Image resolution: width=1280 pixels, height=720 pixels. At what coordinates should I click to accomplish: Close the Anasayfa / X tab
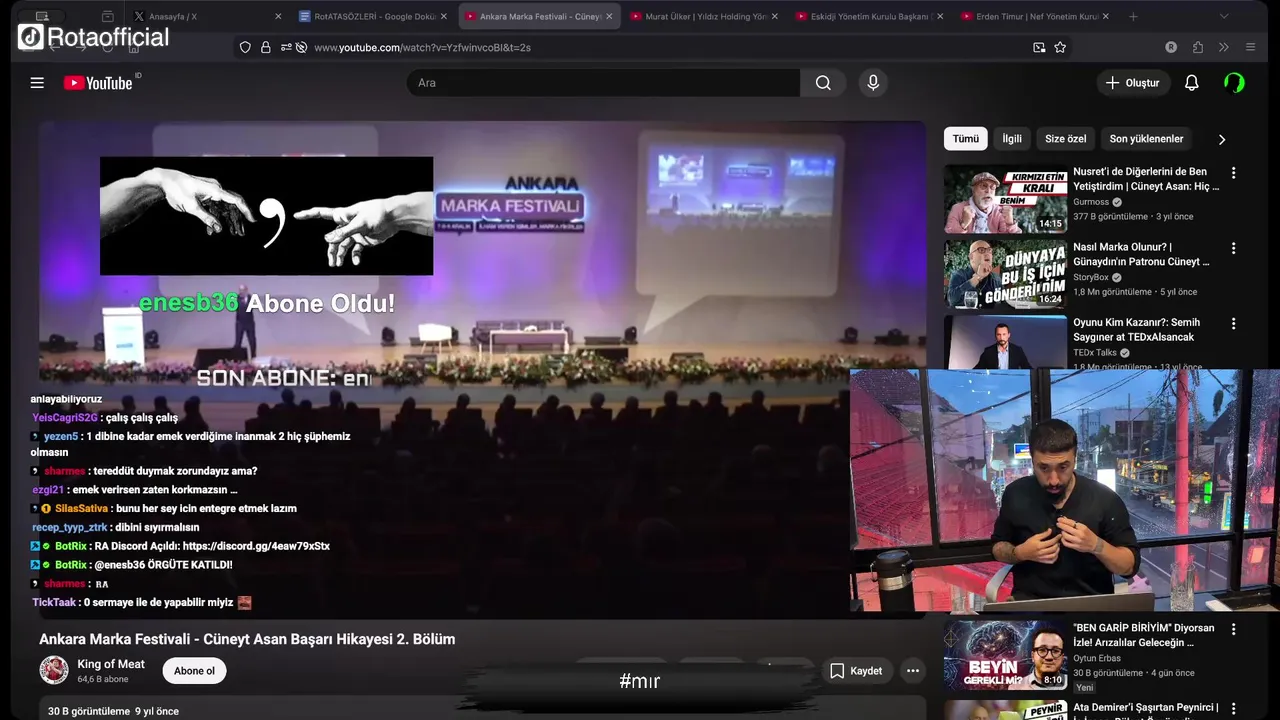tap(278, 17)
